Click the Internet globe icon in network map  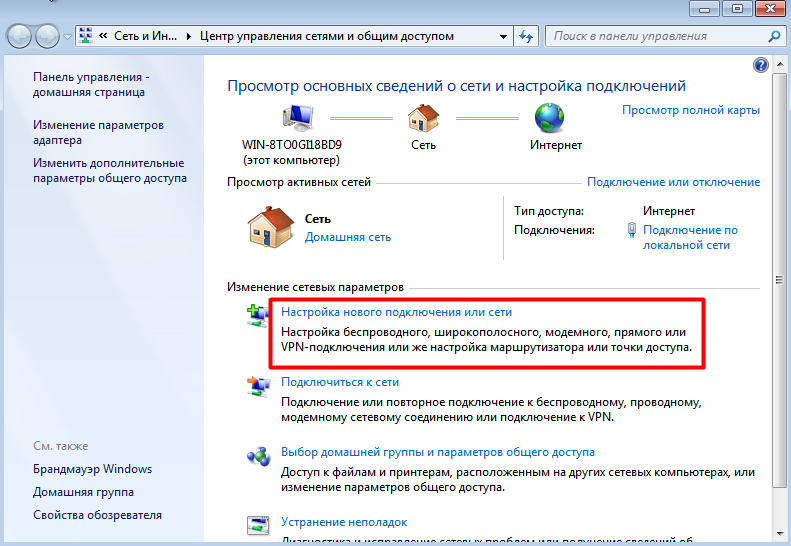549,119
